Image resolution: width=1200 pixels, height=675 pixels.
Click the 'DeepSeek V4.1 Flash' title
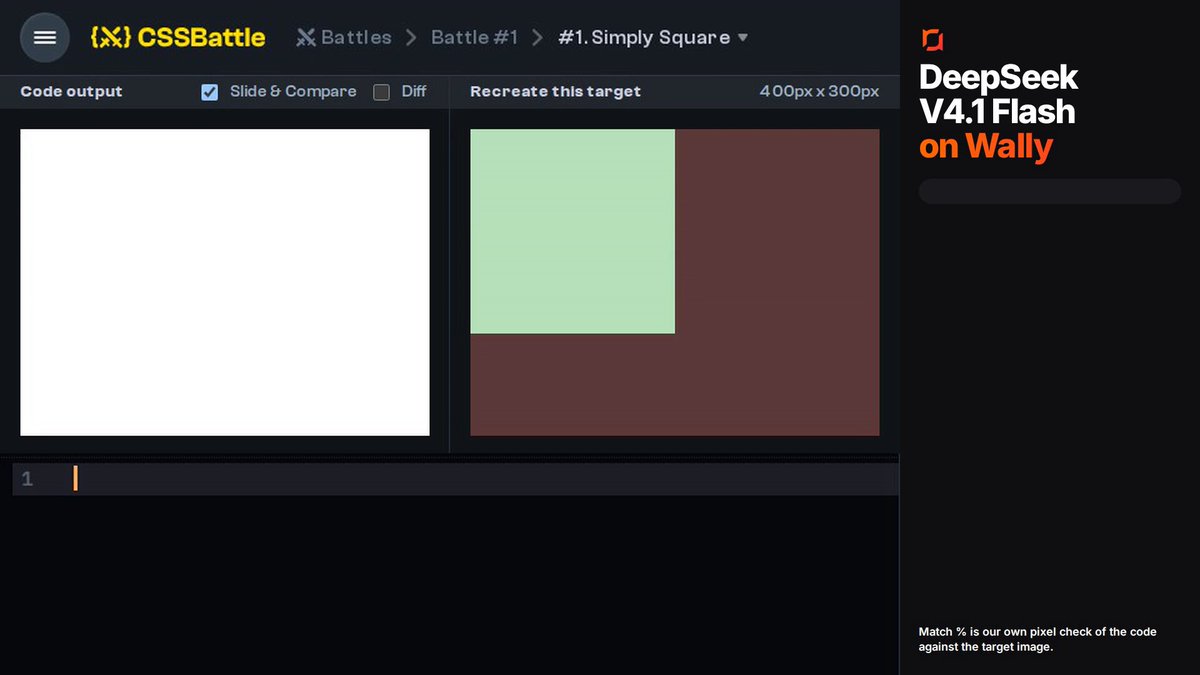tap(999, 94)
